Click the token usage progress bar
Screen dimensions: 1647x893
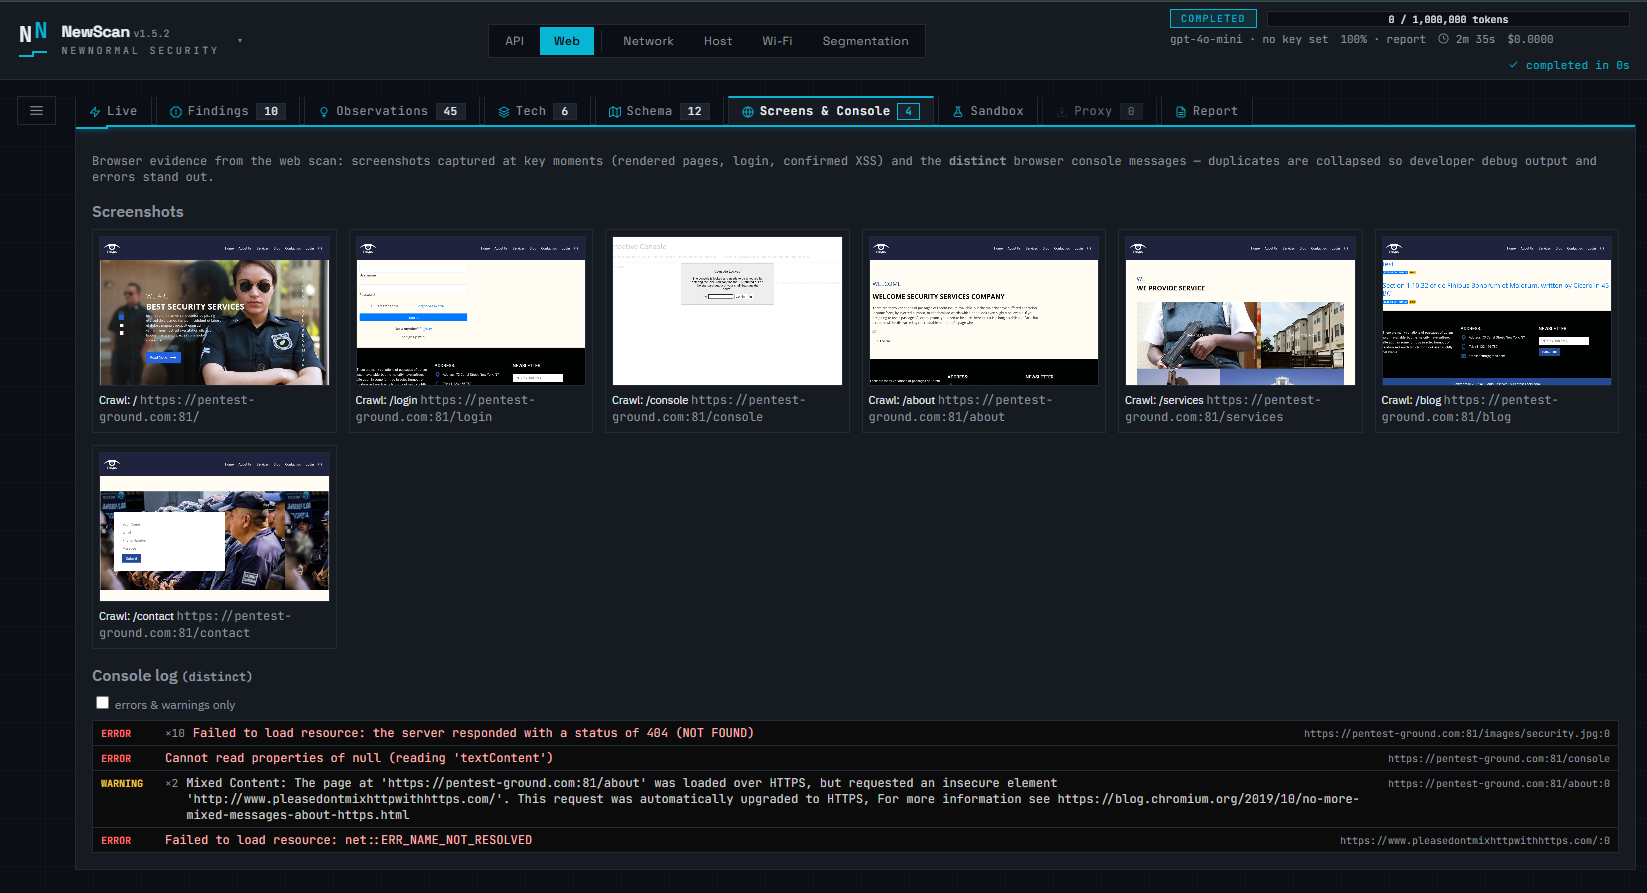pos(1448,19)
